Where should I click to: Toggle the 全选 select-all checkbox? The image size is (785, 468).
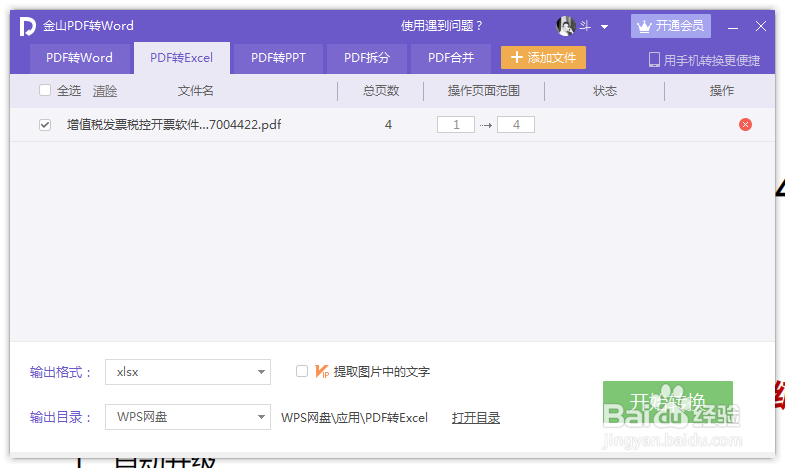pos(45,90)
